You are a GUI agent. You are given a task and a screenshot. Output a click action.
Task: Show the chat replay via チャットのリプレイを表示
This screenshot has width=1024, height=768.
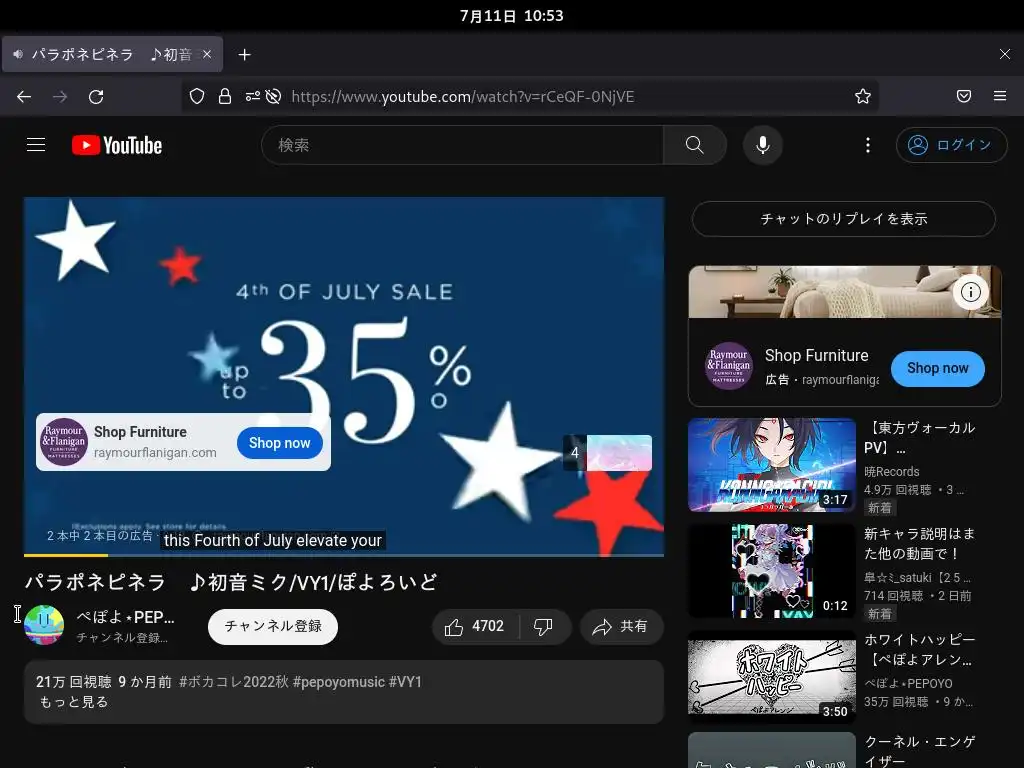[844, 219]
